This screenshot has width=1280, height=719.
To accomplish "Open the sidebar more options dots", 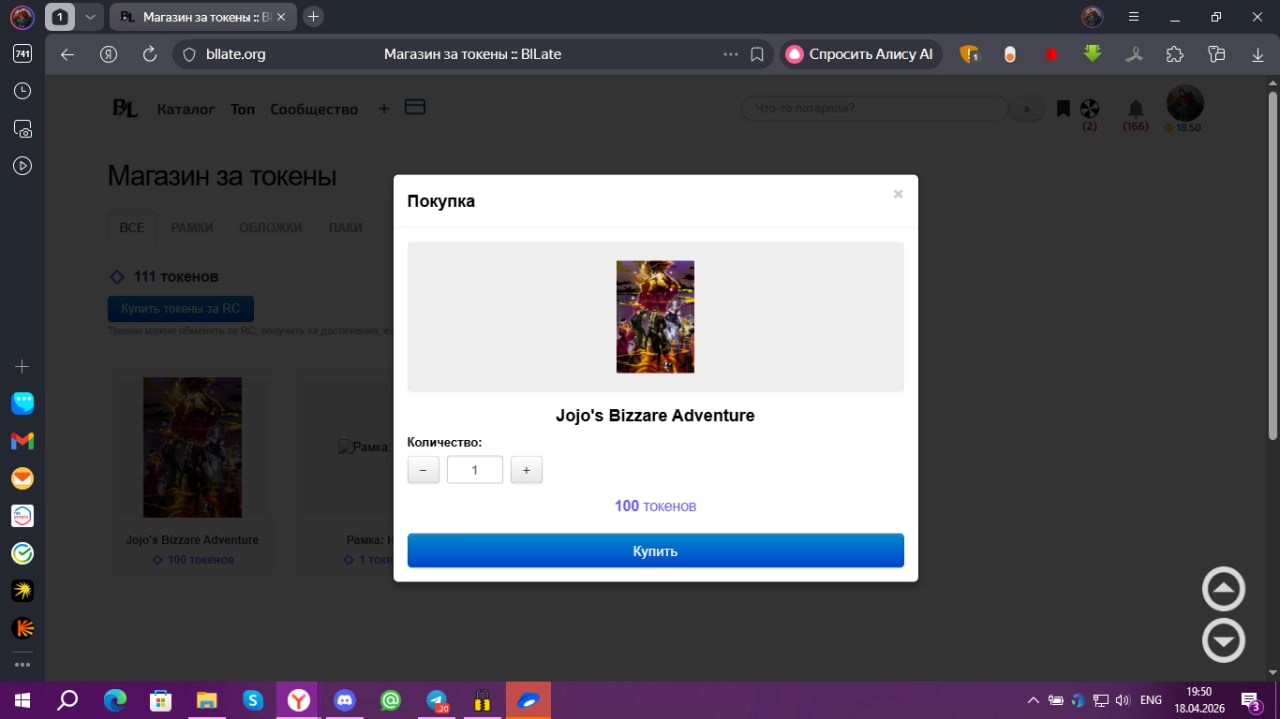I will tap(22, 664).
